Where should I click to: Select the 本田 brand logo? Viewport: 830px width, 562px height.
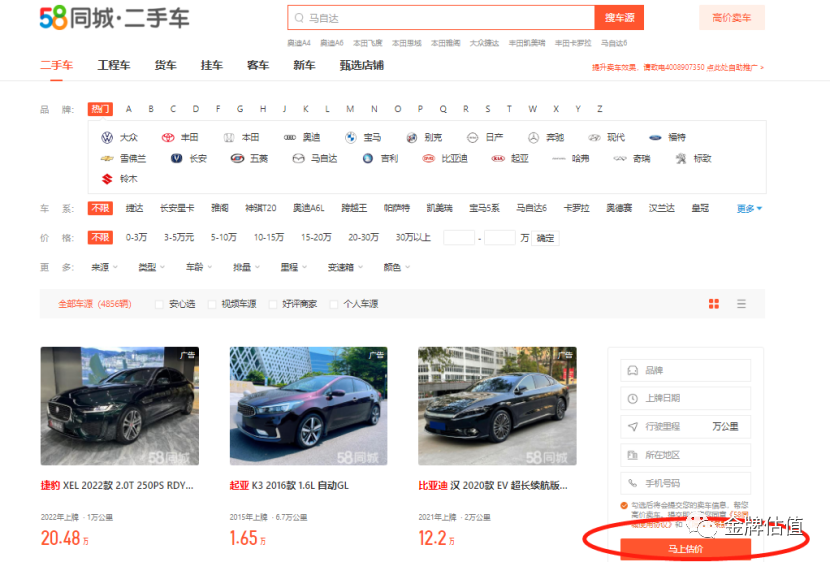[229, 138]
